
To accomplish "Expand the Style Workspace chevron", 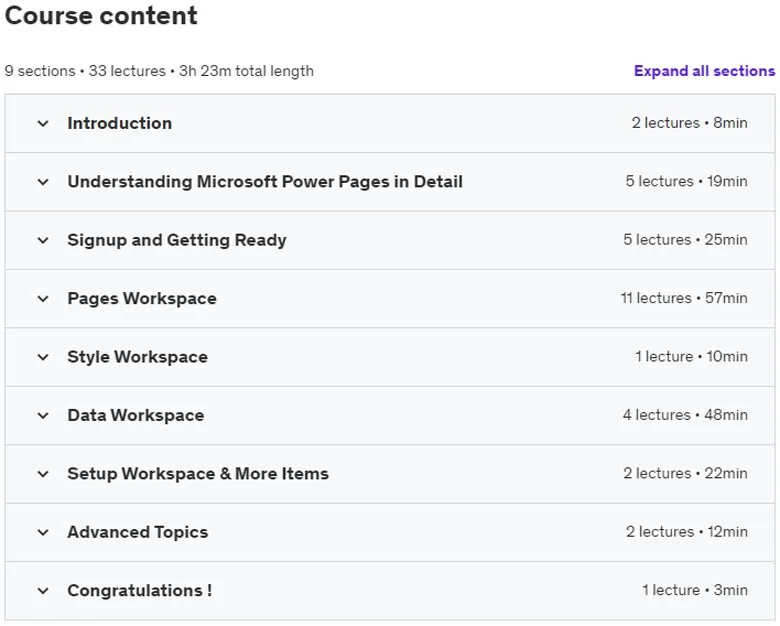I will tap(43, 357).
